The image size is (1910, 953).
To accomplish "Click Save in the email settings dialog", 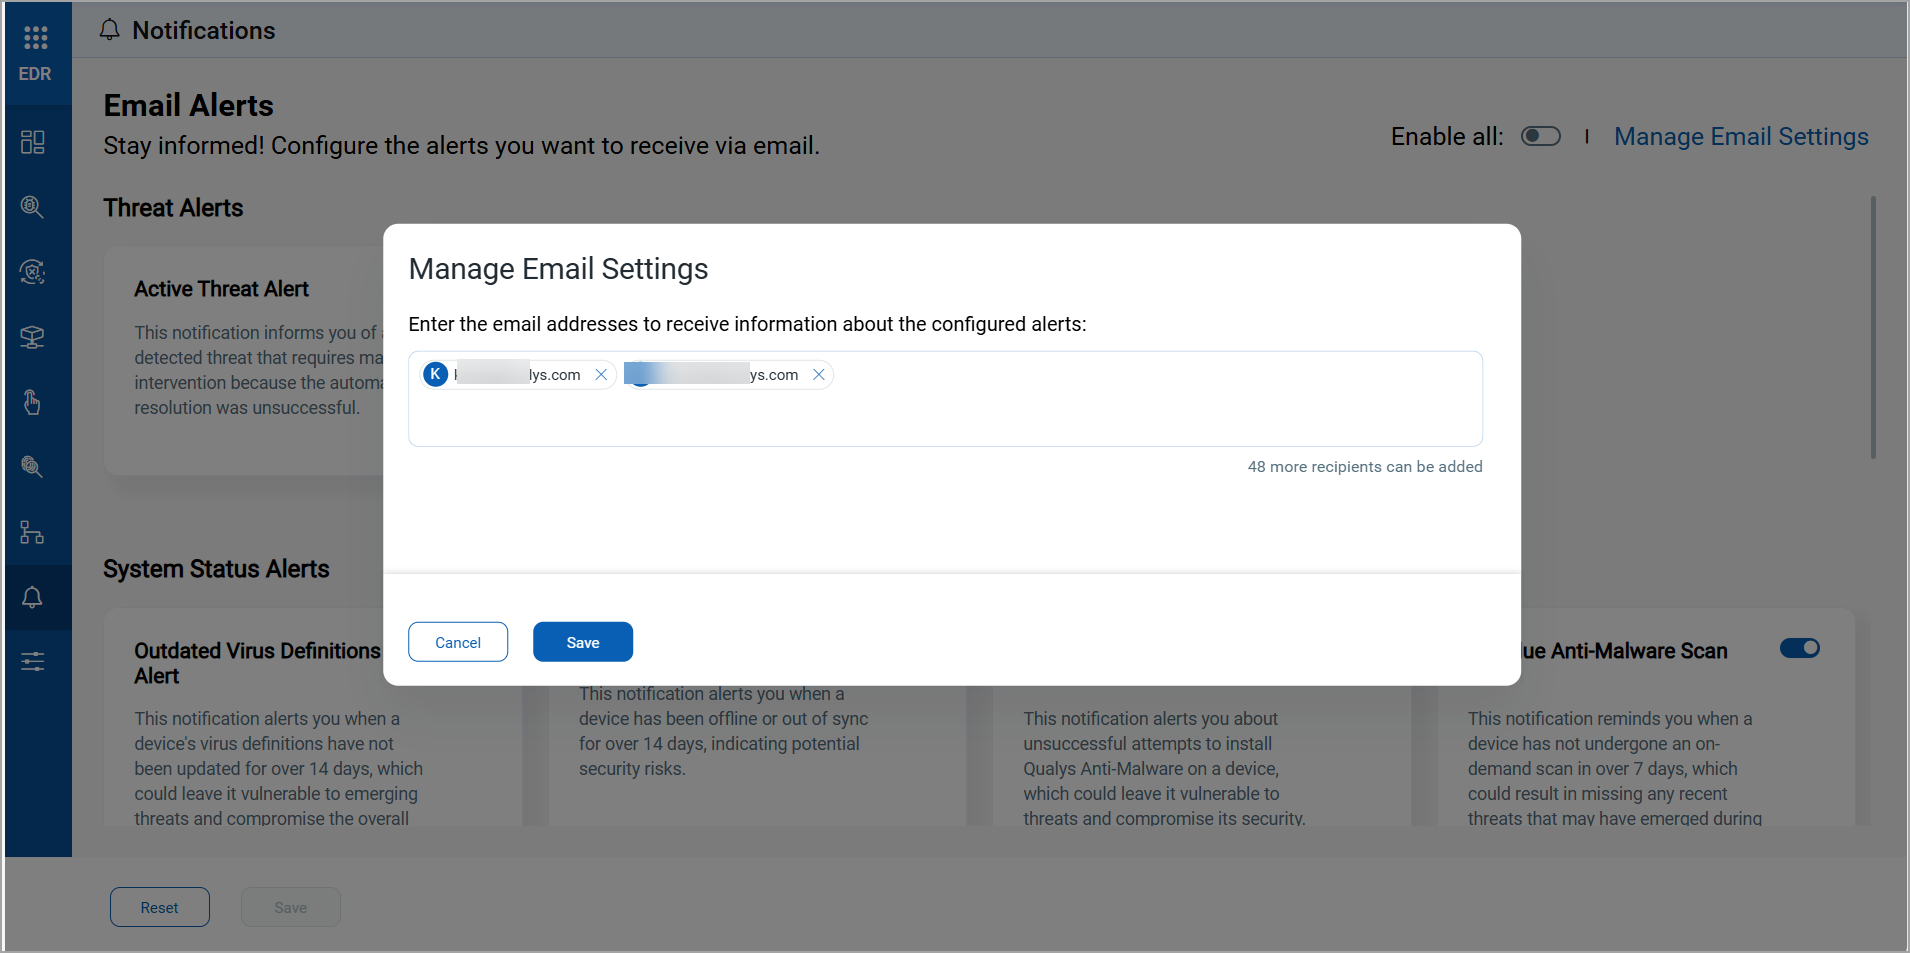I will [x=582, y=642].
